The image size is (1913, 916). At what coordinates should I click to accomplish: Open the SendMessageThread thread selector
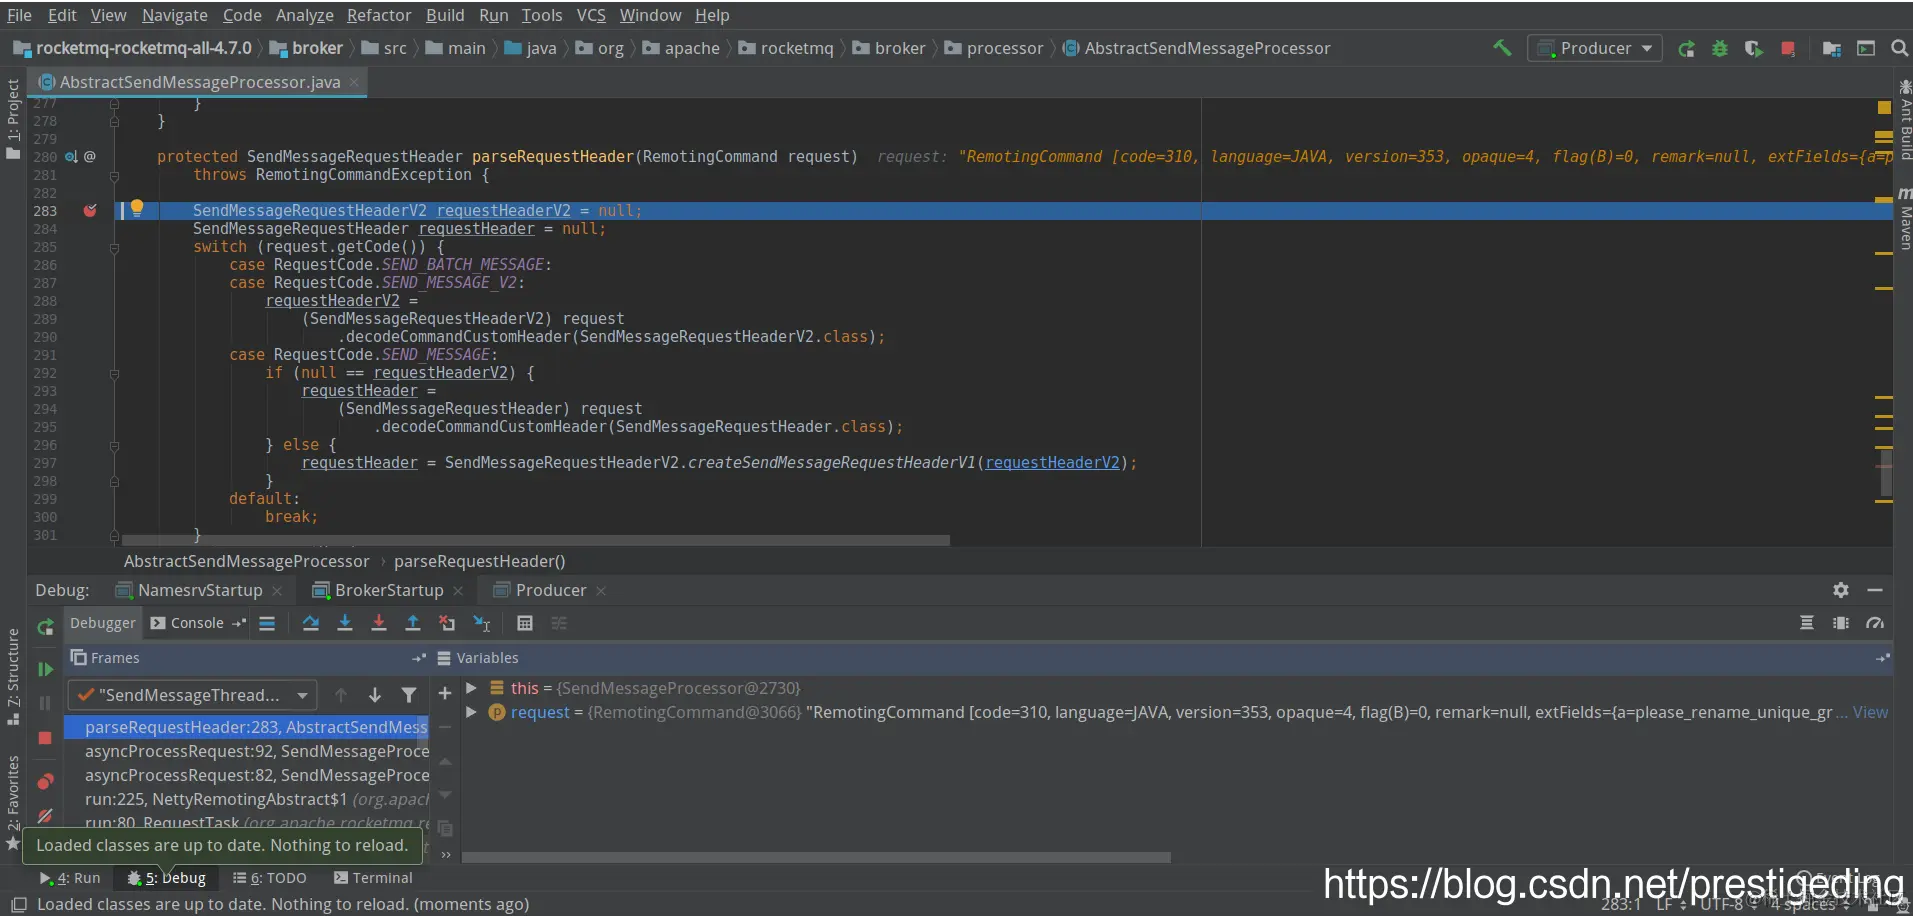pos(192,695)
